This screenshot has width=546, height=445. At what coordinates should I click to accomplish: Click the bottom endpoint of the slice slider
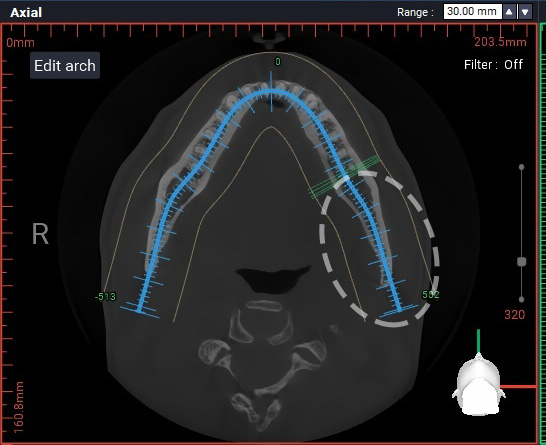pyautogui.click(x=521, y=299)
